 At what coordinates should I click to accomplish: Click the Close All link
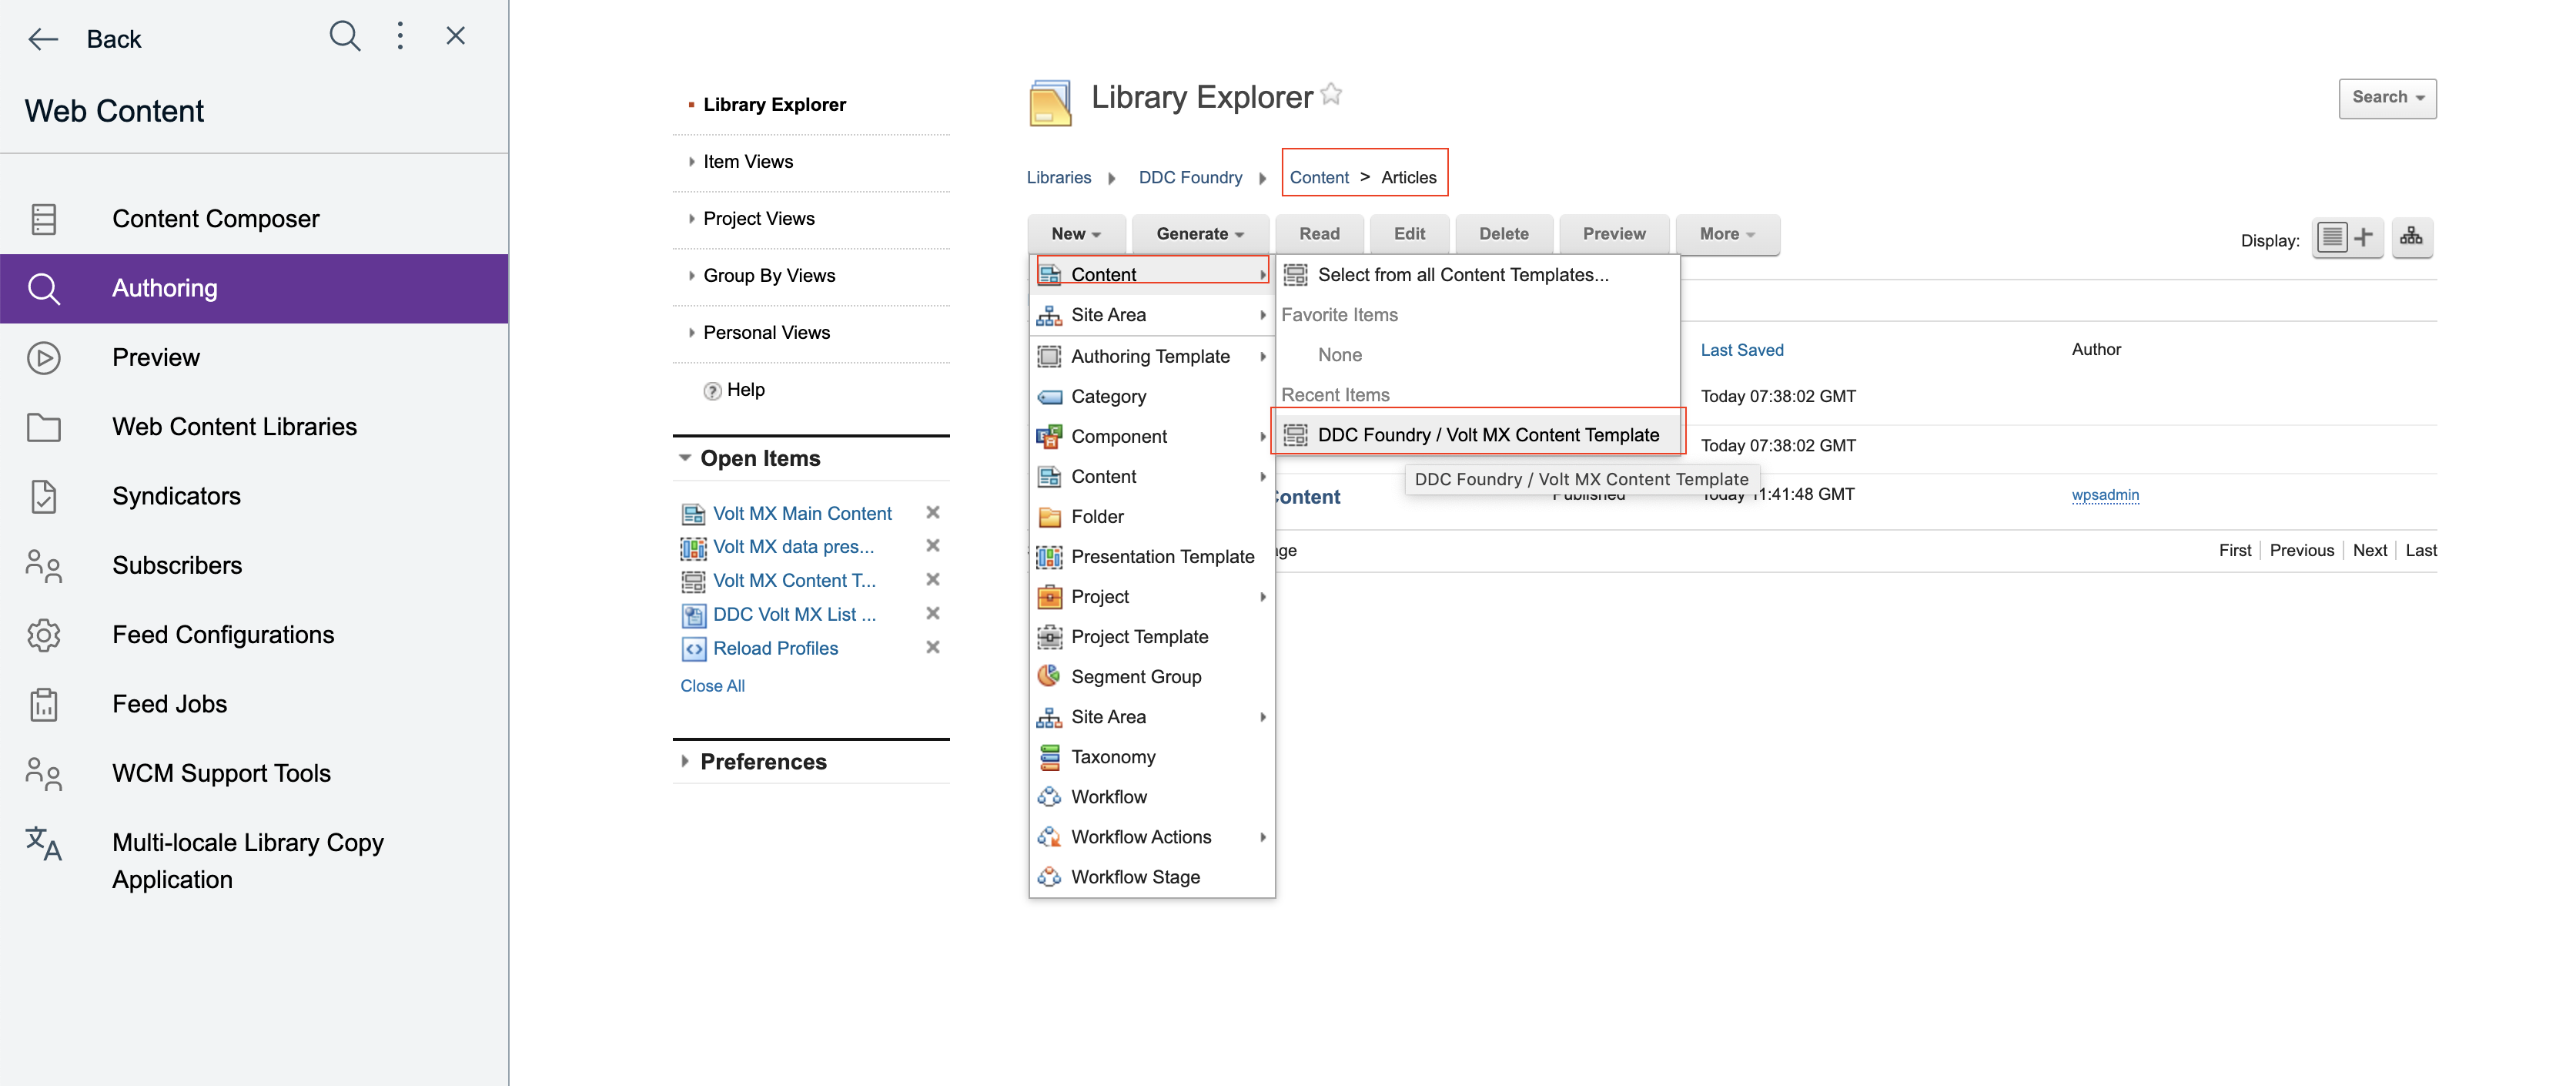712,686
